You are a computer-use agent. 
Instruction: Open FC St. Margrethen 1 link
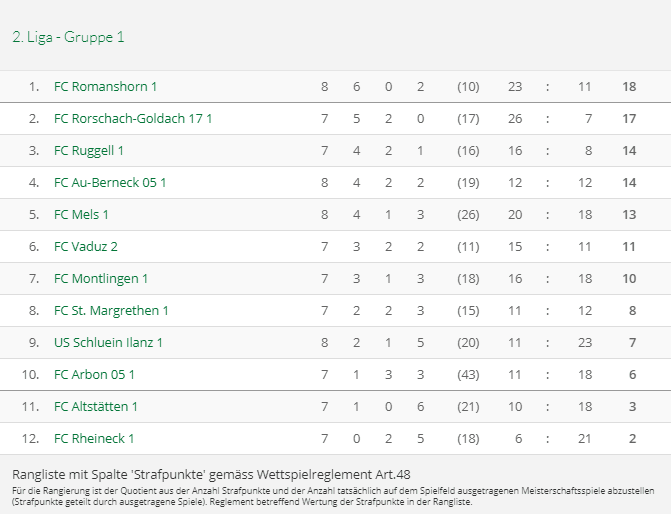pos(111,311)
